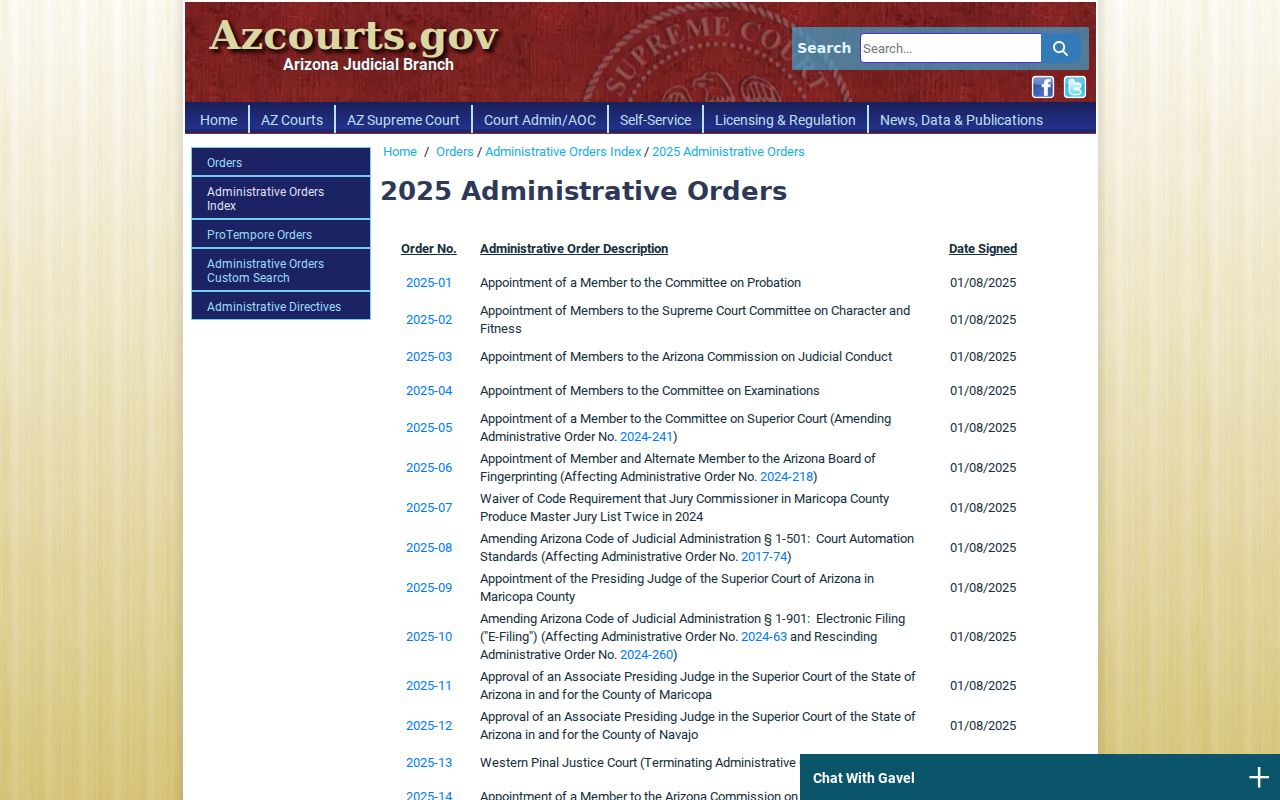This screenshot has height=800, width=1280.
Task: Open the Facebook page icon
Action: pos(1043,87)
